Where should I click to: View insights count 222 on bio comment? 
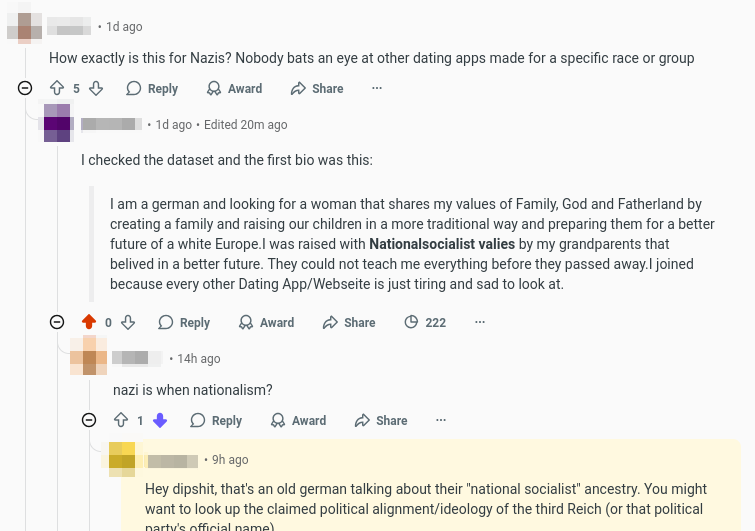tap(425, 323)
